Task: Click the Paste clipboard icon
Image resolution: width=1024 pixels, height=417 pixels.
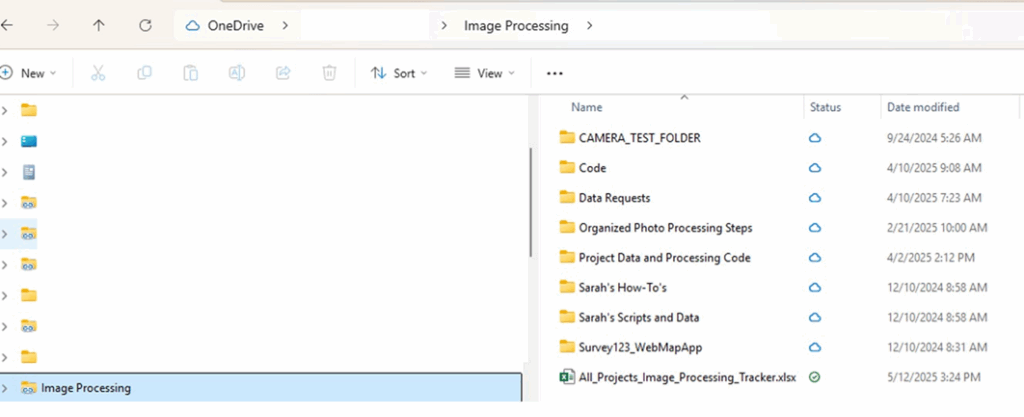Action: click(191, 73)
